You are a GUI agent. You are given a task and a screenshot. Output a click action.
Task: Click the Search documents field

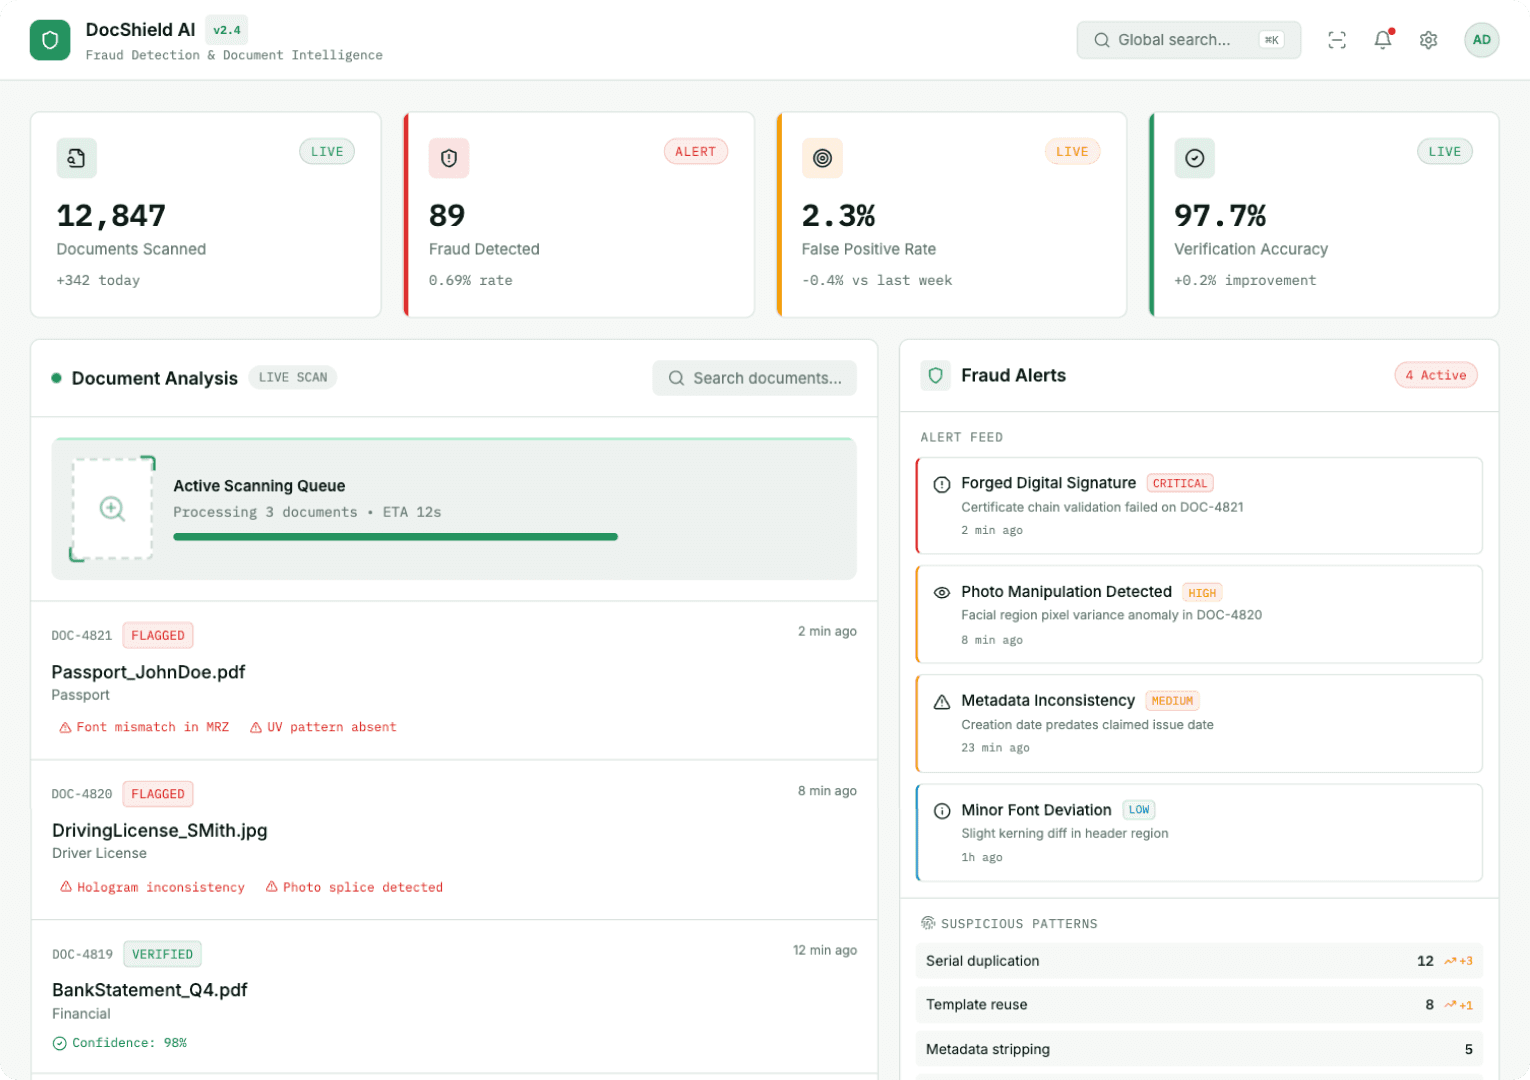pos(755,378)
